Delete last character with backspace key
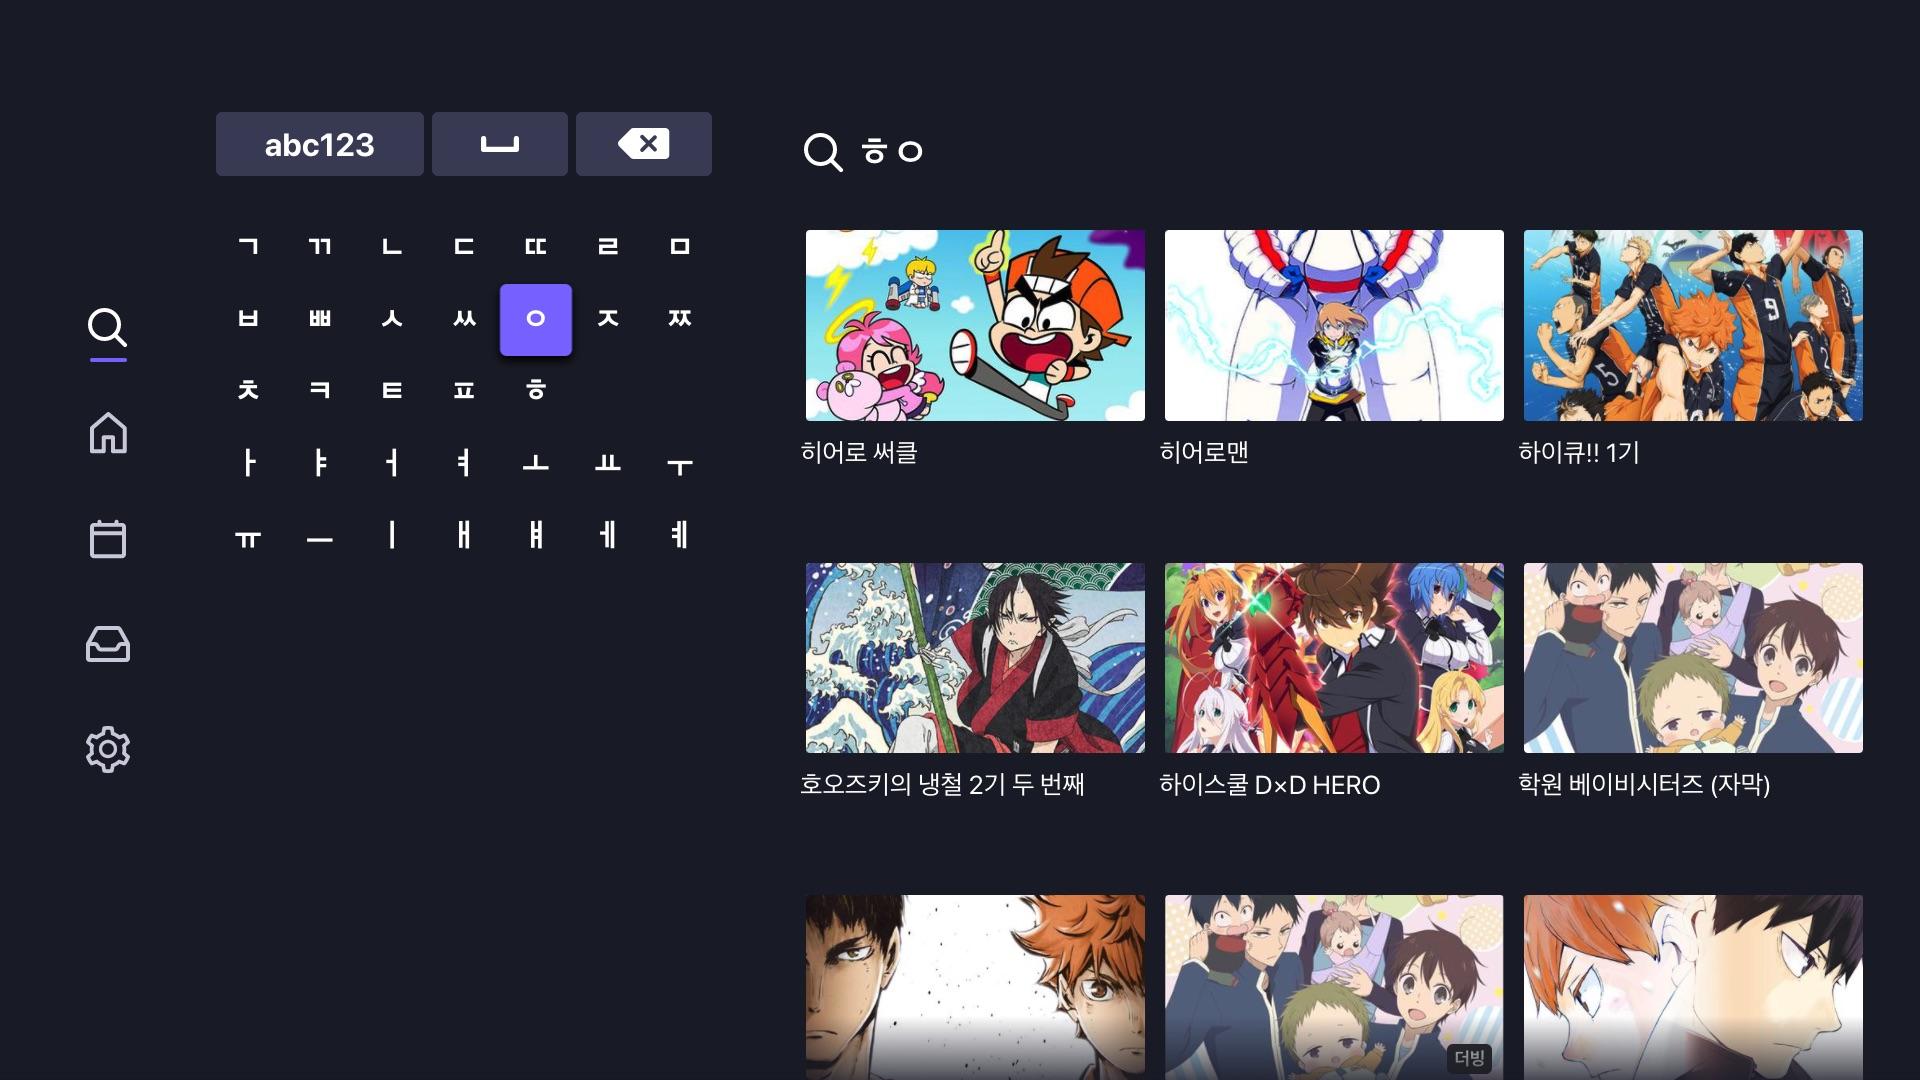Viewport: 1920px width, 1080px height. [644, 144]
